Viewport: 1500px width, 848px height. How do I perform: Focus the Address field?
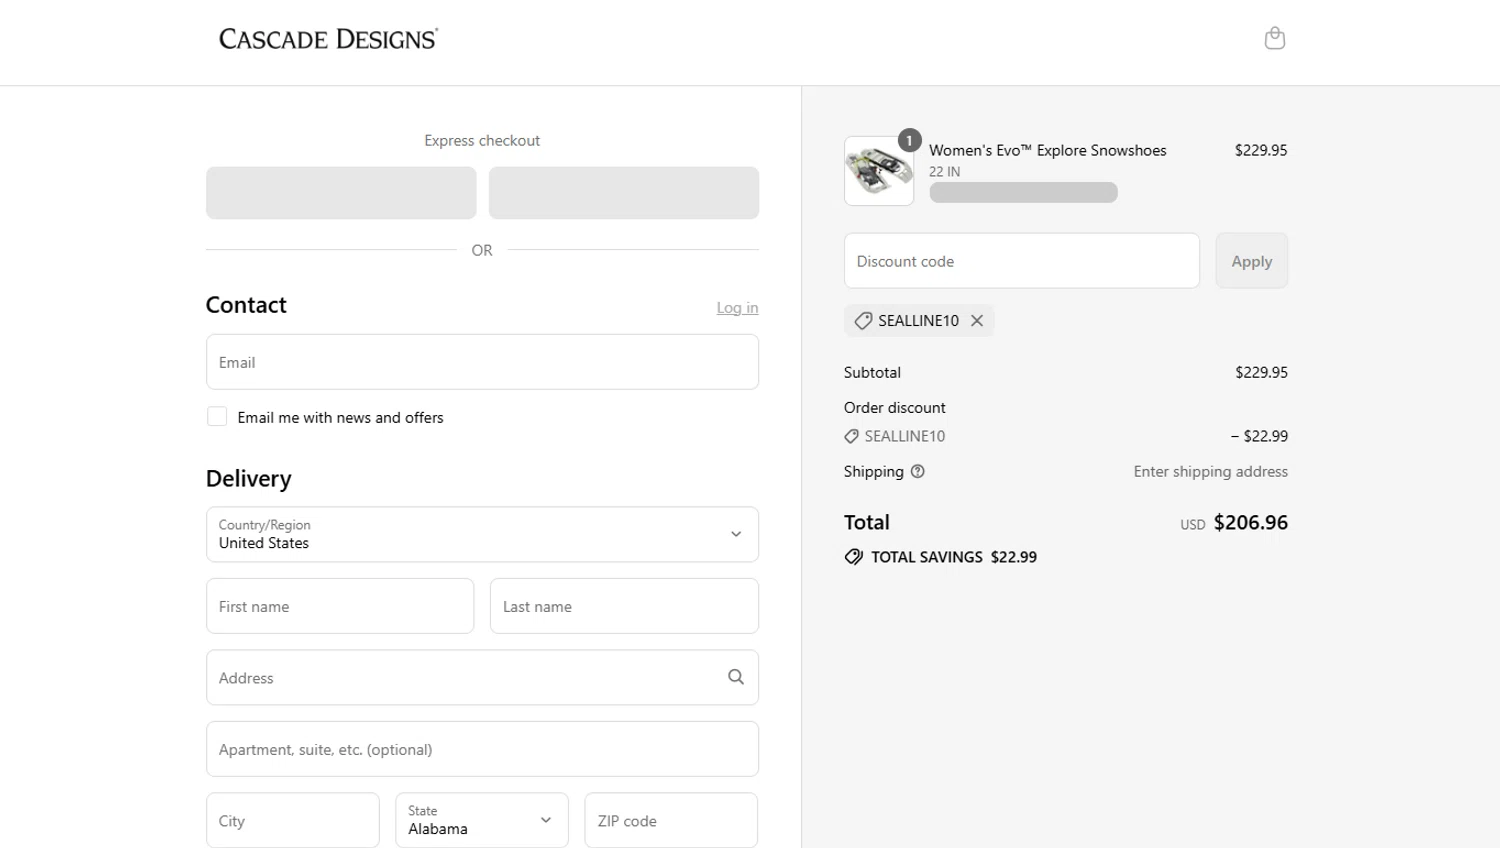482,677
